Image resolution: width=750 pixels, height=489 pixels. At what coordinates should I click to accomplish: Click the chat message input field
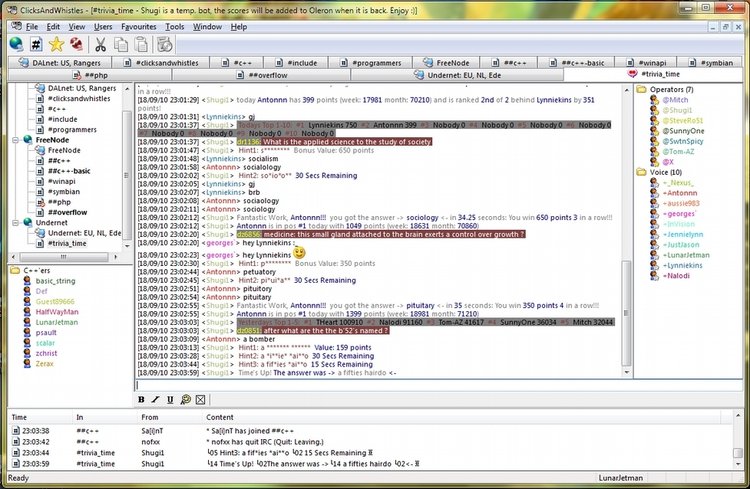click(380, 385)
